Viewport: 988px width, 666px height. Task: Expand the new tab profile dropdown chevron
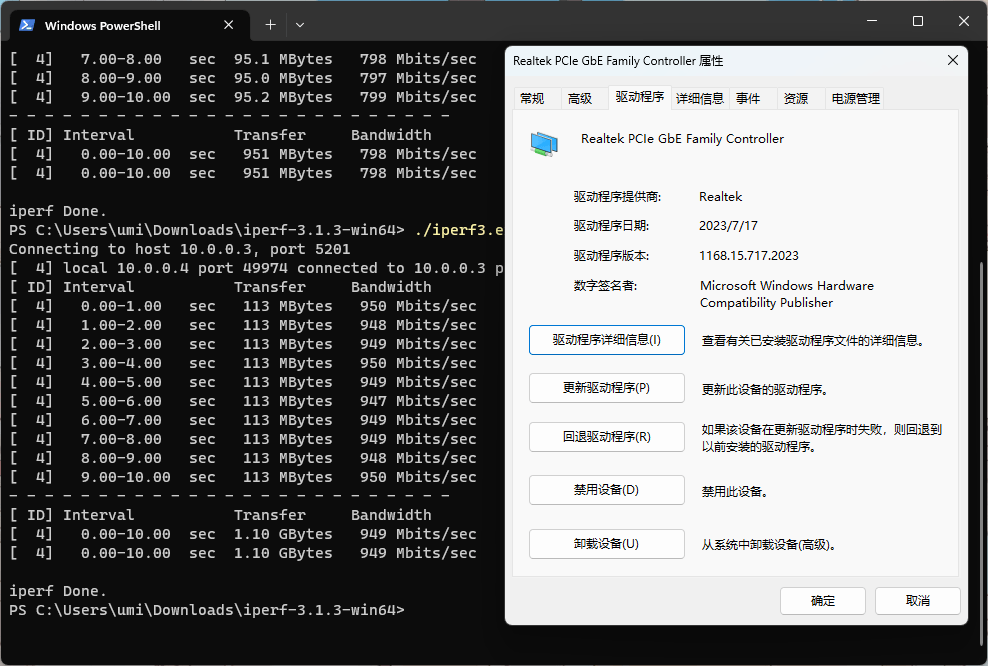point(300,24)
